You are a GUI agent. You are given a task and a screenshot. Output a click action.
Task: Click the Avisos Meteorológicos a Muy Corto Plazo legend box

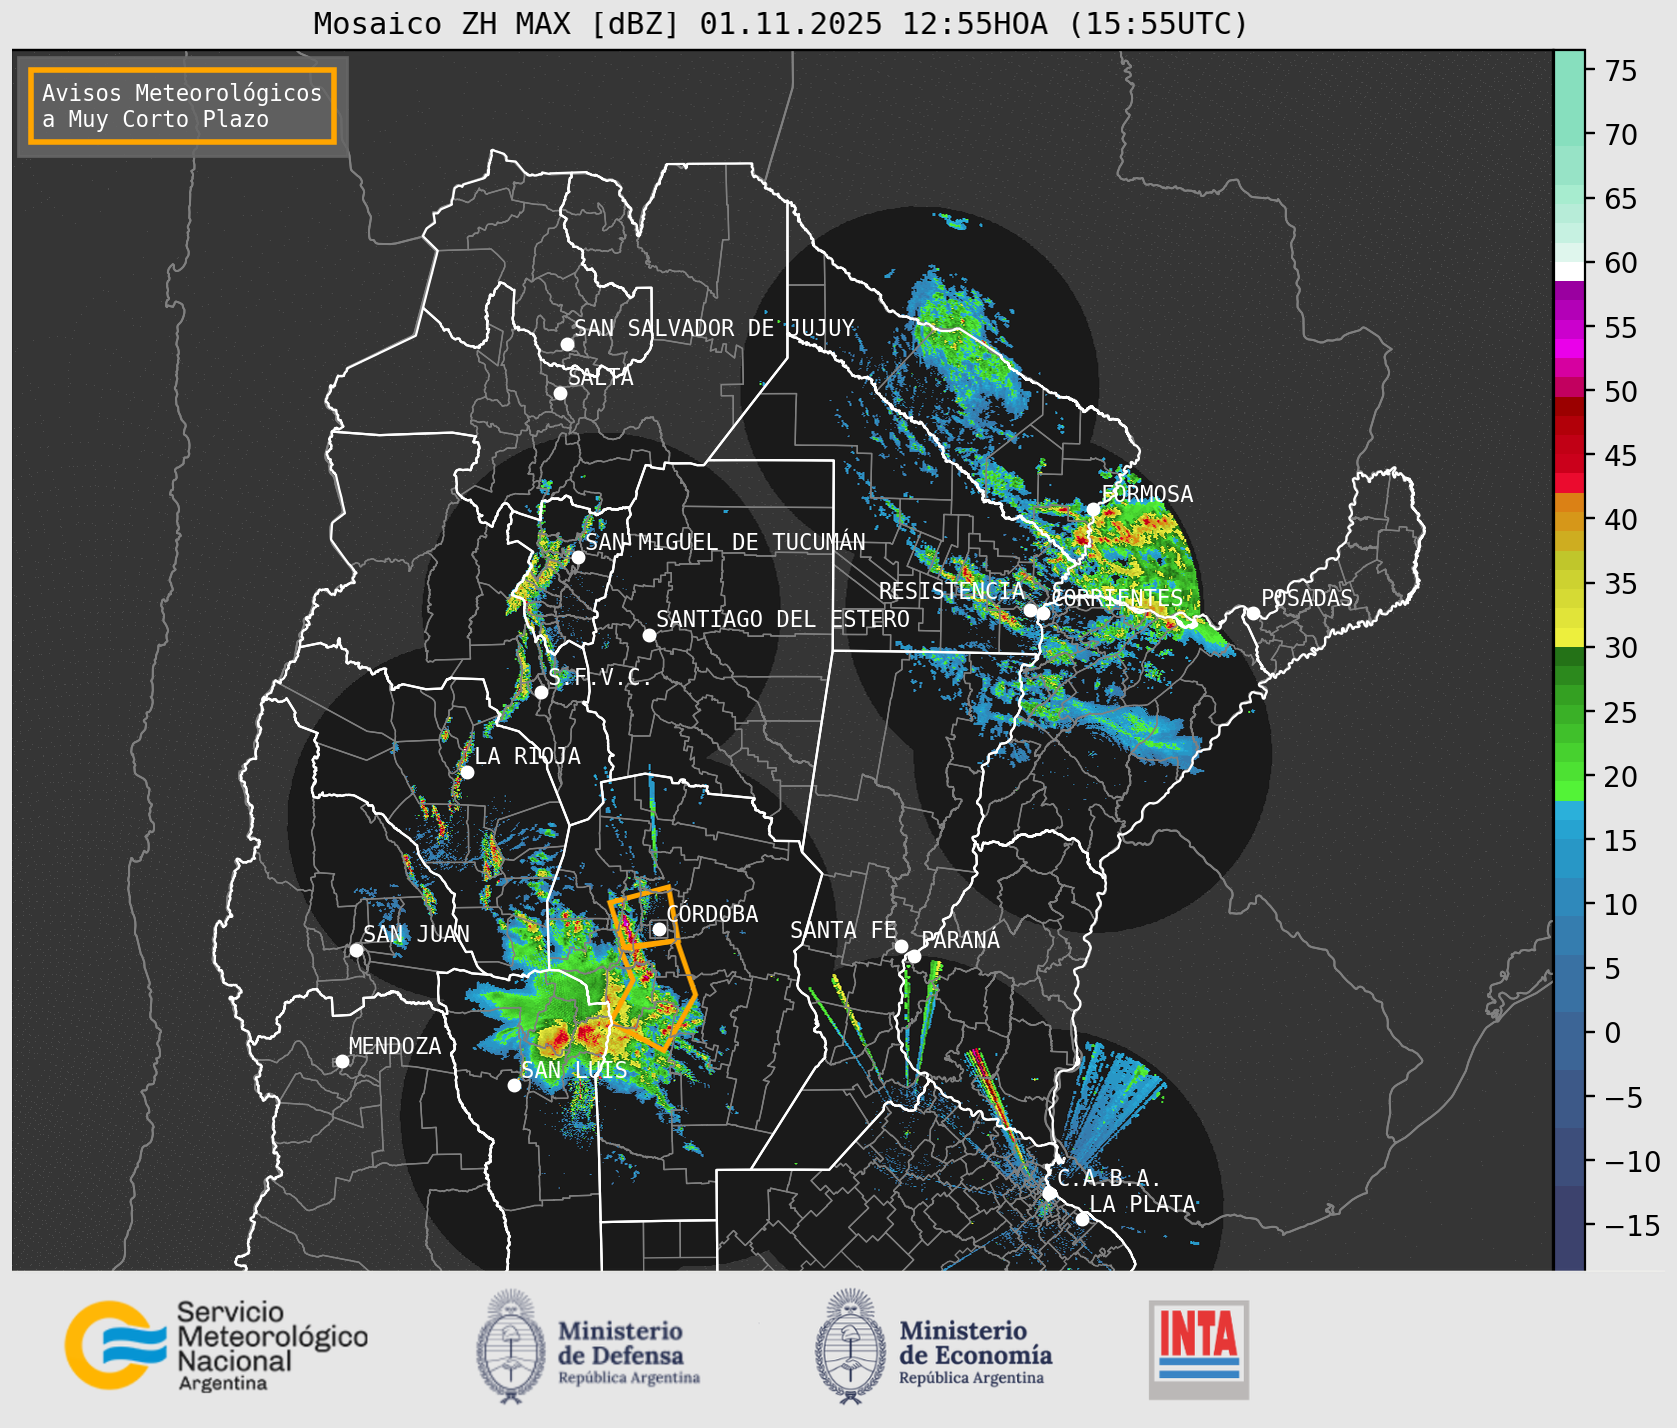coord(182,106)
